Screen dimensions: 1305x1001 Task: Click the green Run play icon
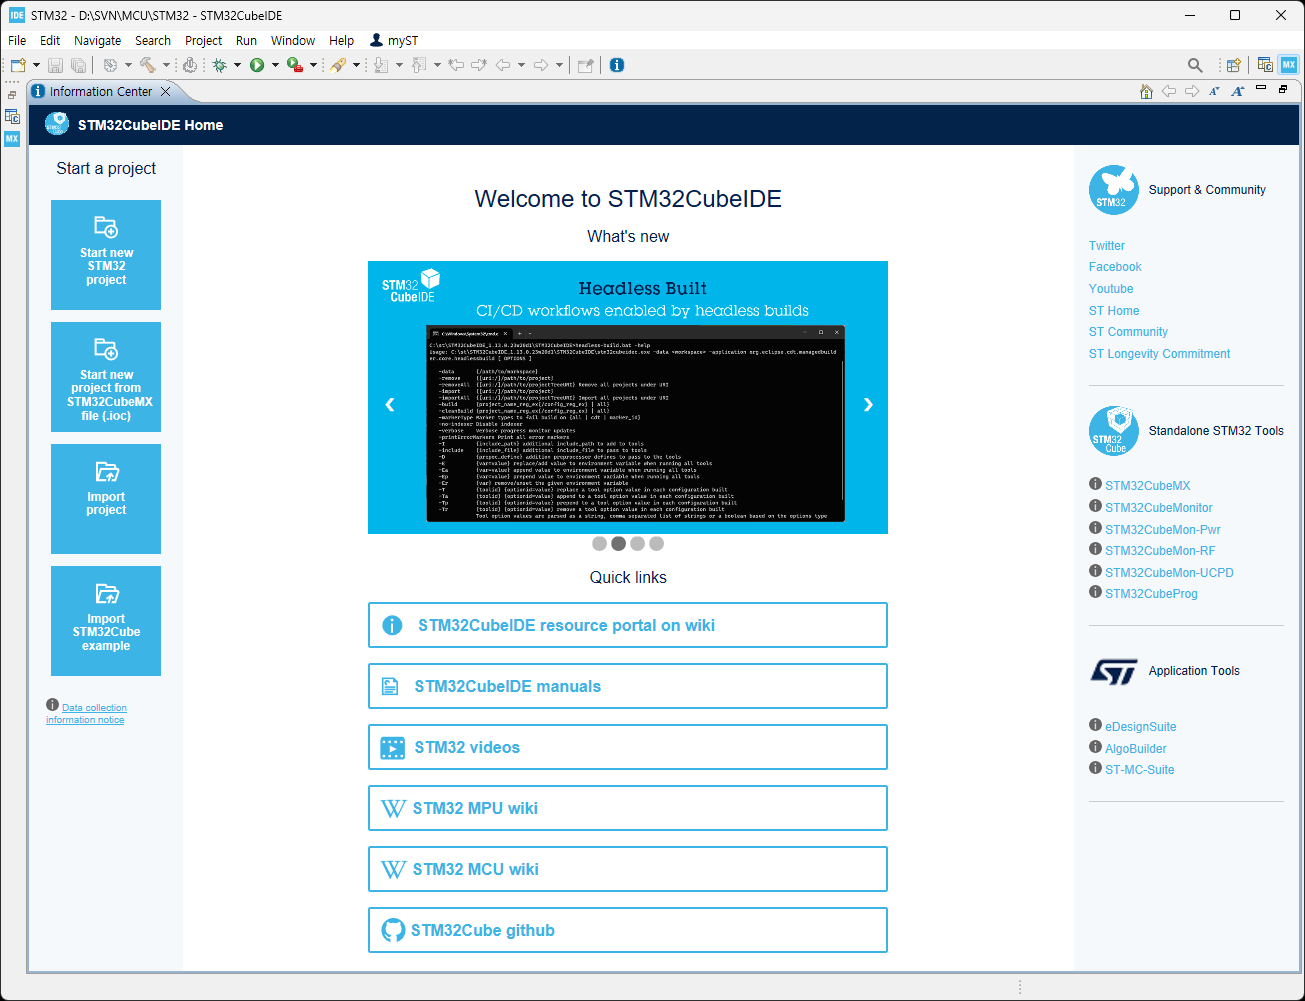click(x=257, y=65)
